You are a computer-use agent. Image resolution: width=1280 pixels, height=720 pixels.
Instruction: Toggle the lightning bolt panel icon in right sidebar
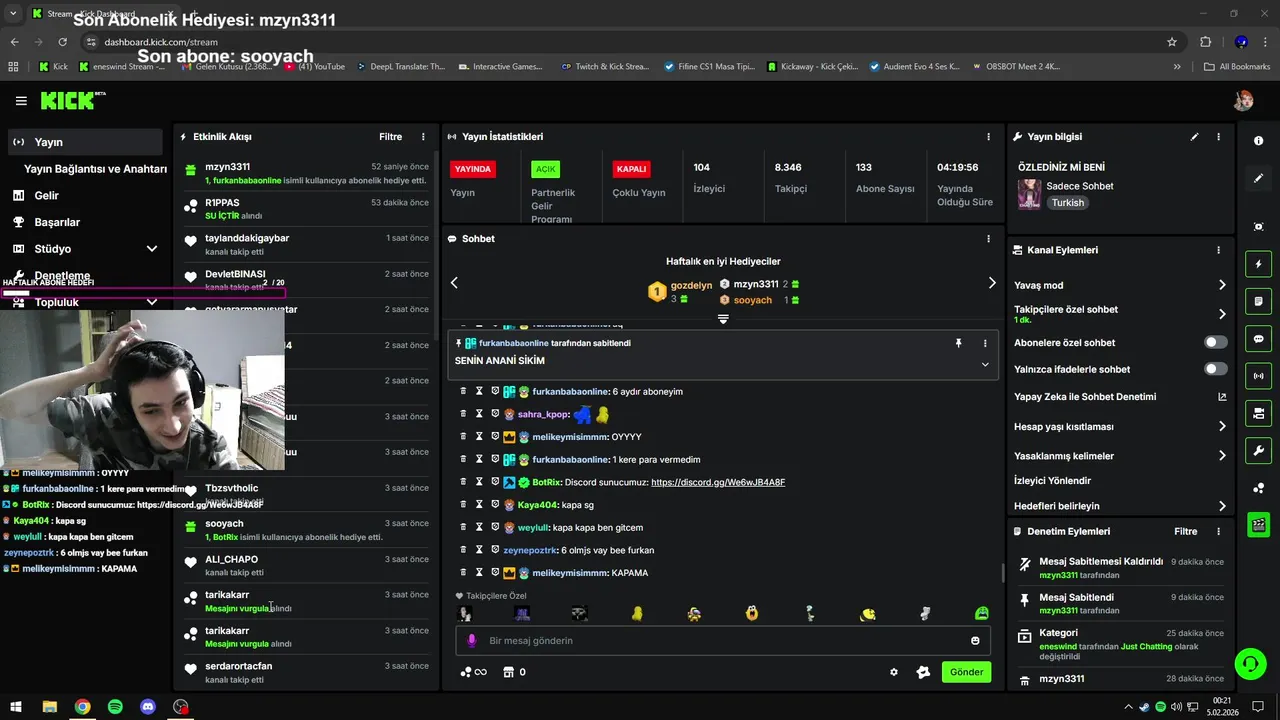1258,265
